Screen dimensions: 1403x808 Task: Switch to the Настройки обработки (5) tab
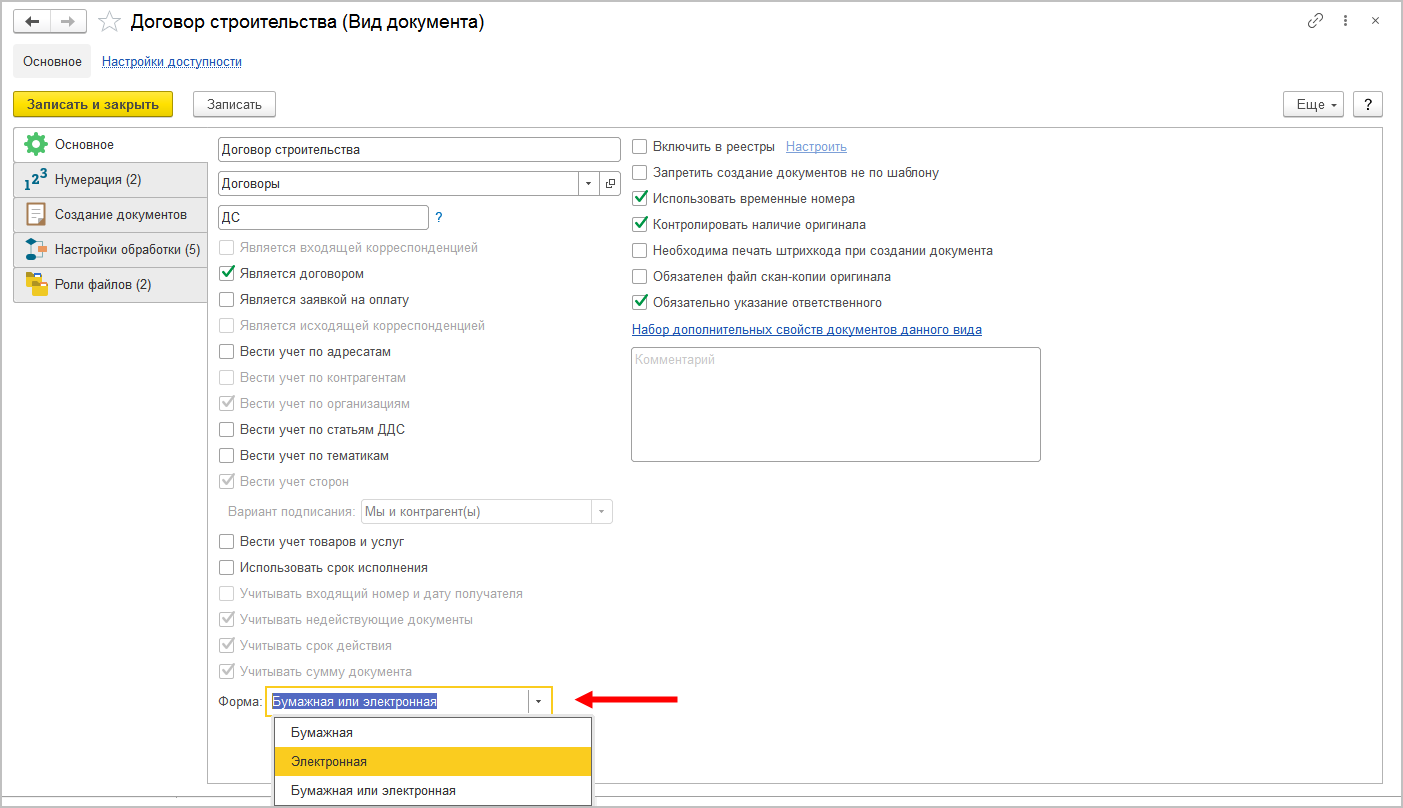coord(111,249)
